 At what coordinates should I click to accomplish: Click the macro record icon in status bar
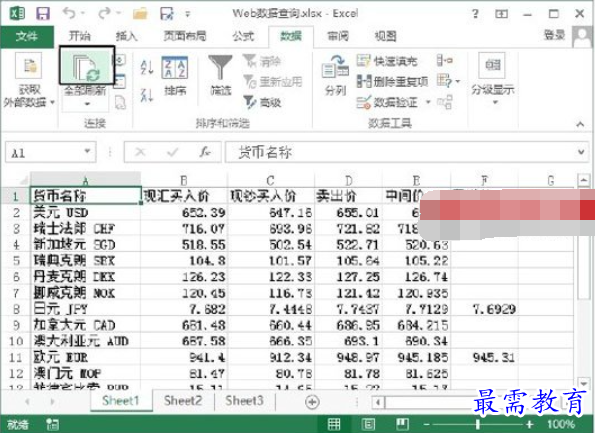pyautogui.click(x=52, y=424)
